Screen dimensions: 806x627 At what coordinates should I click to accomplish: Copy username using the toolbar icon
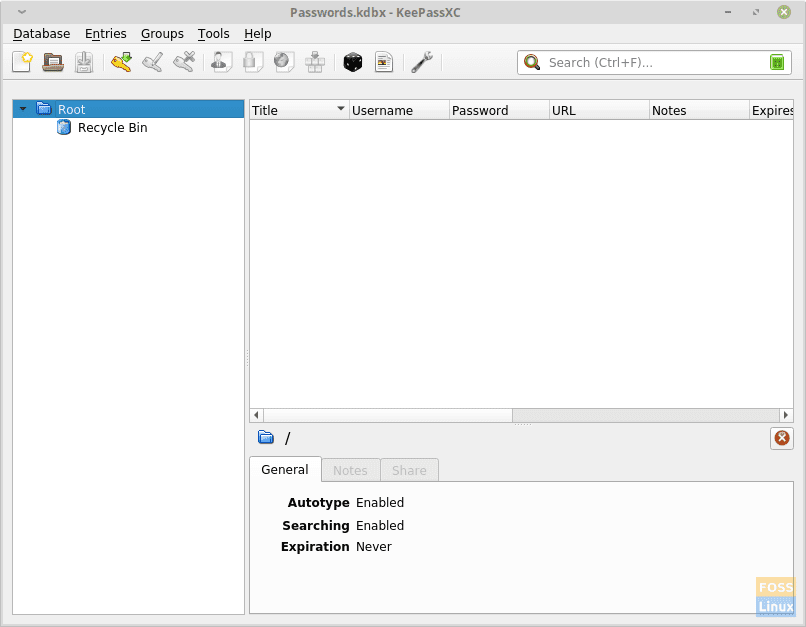coord(220,61)
